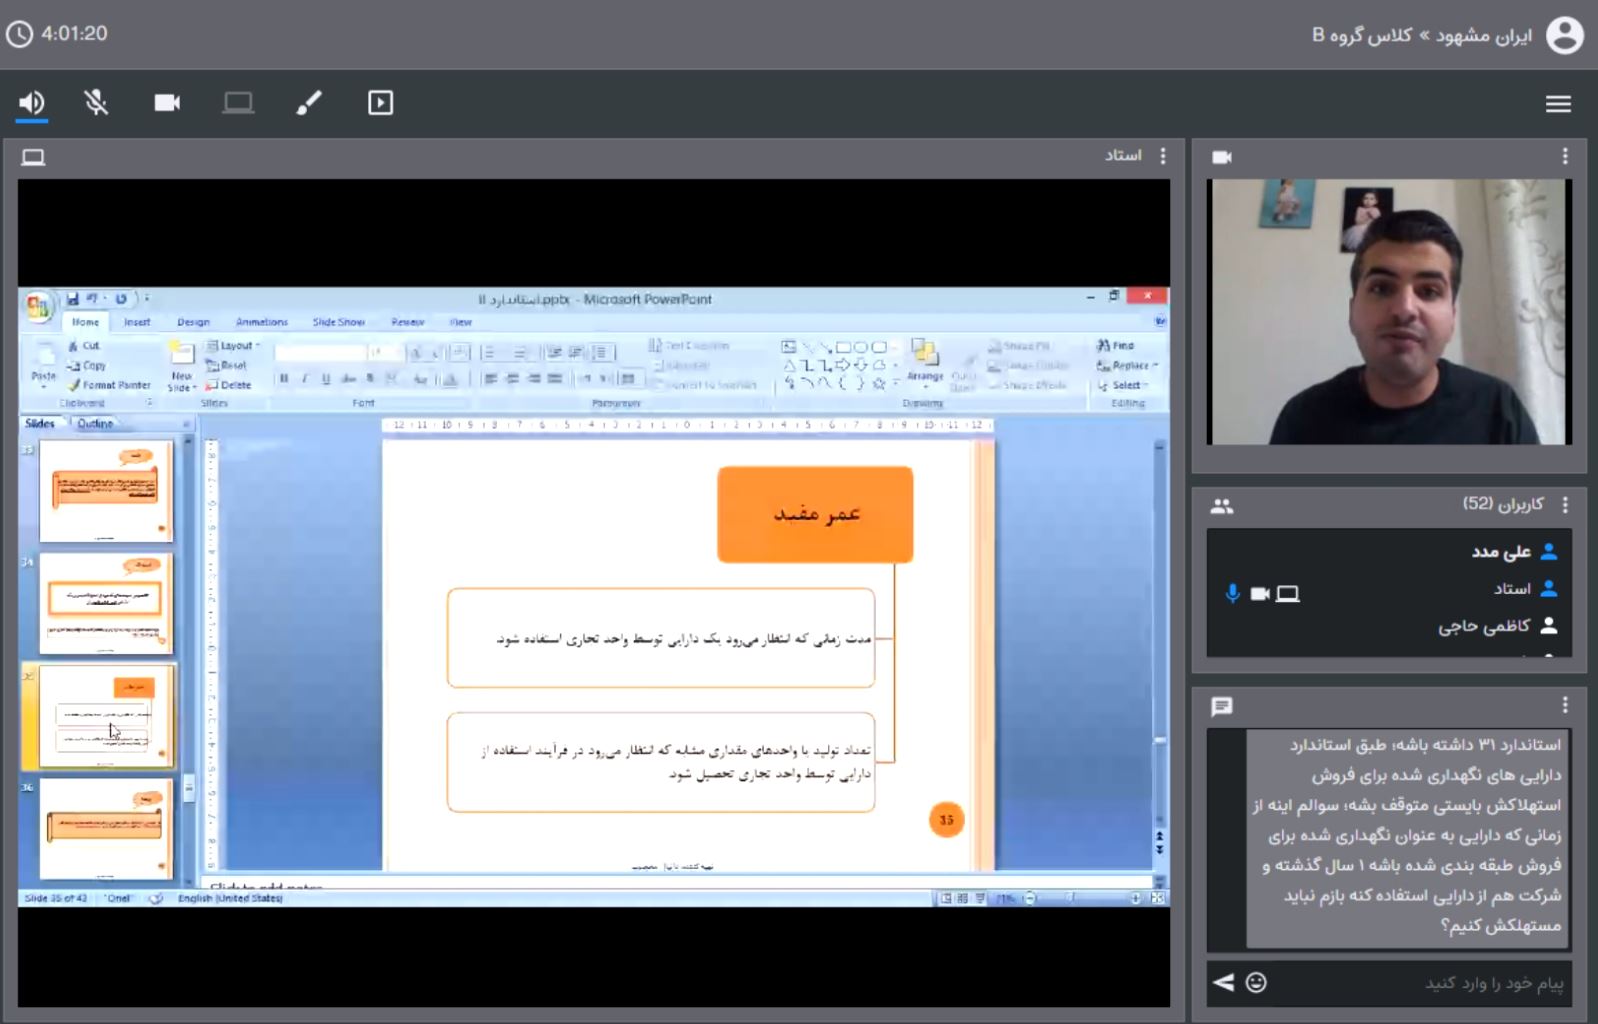Click the screen share laptop icon in top toolbar
1598x1024 pixels.
coord(238,103)
